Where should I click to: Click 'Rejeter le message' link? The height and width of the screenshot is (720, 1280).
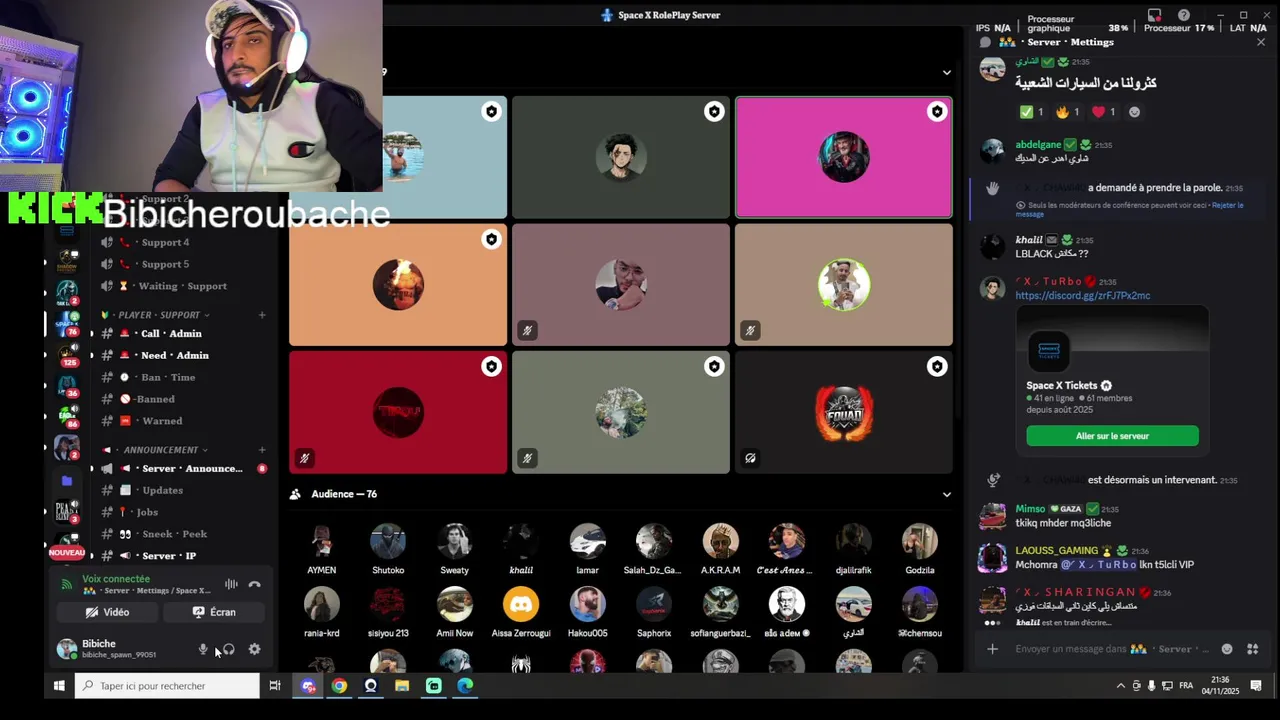click(x=1129, y=209)
